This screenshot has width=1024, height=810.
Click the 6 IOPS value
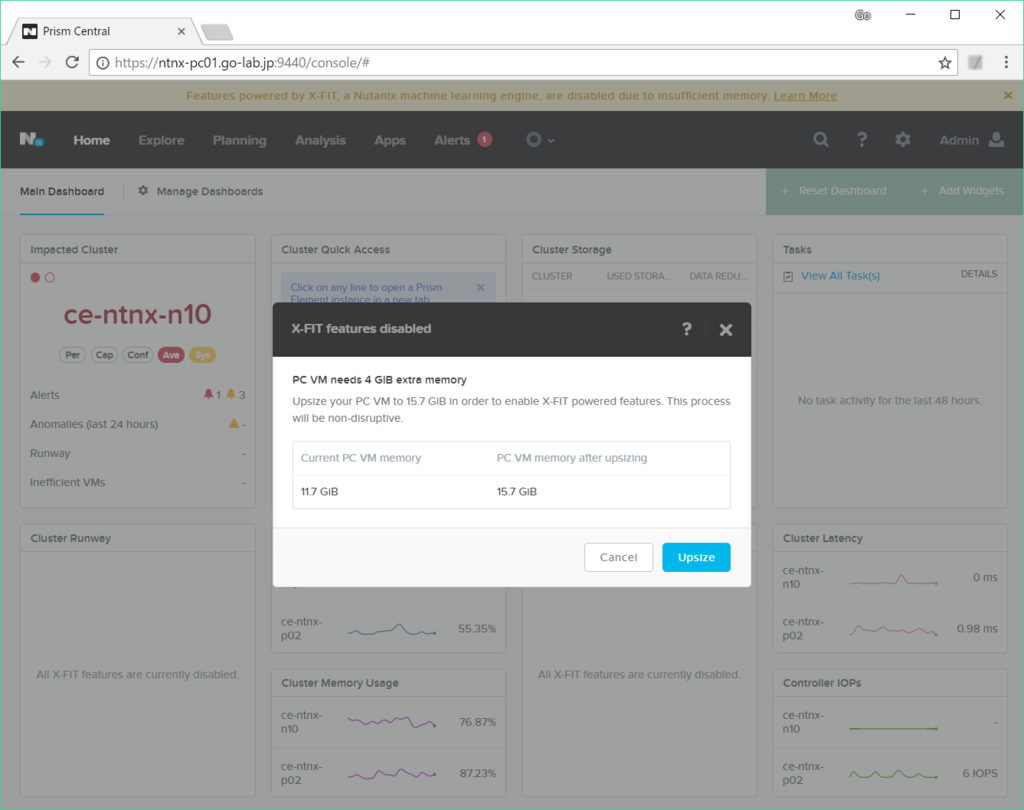pyautogui.click(x=980, y=773)
